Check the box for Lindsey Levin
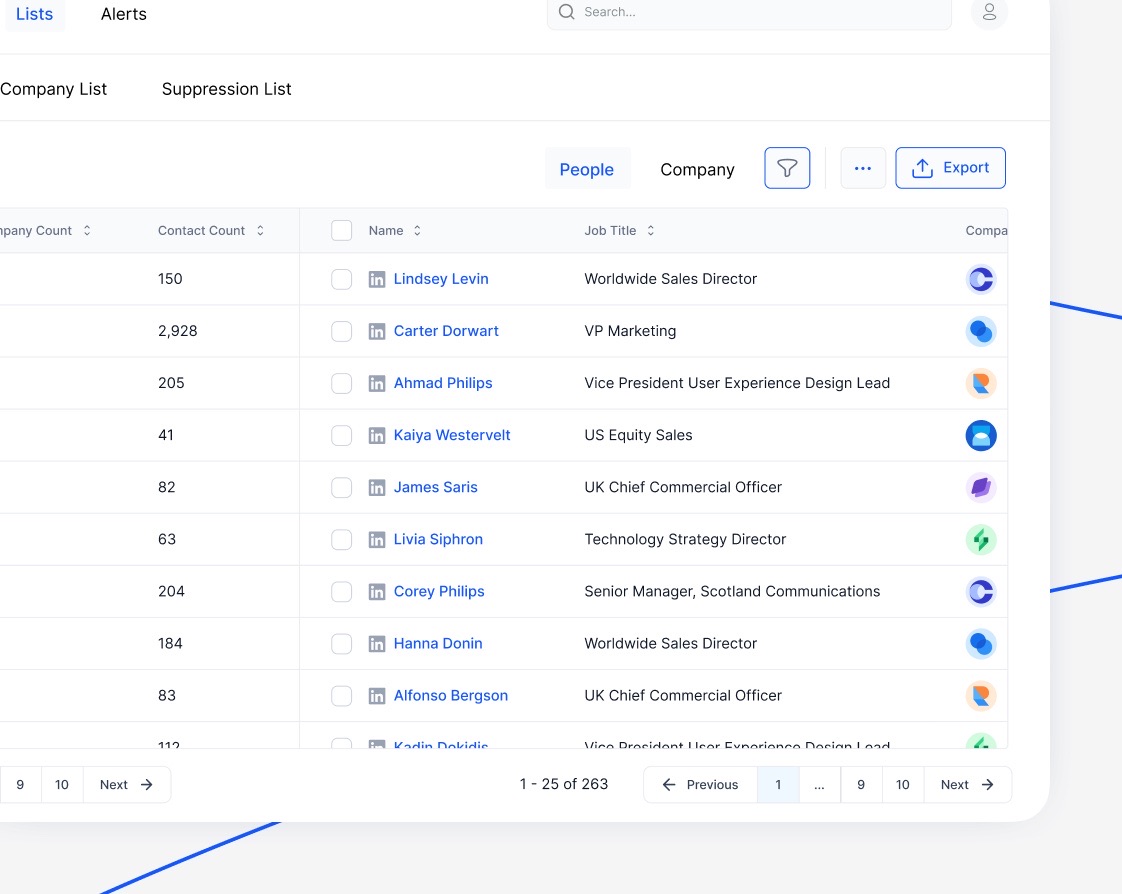This screenshot has width=1122, height=894. (x=341, y=279)
